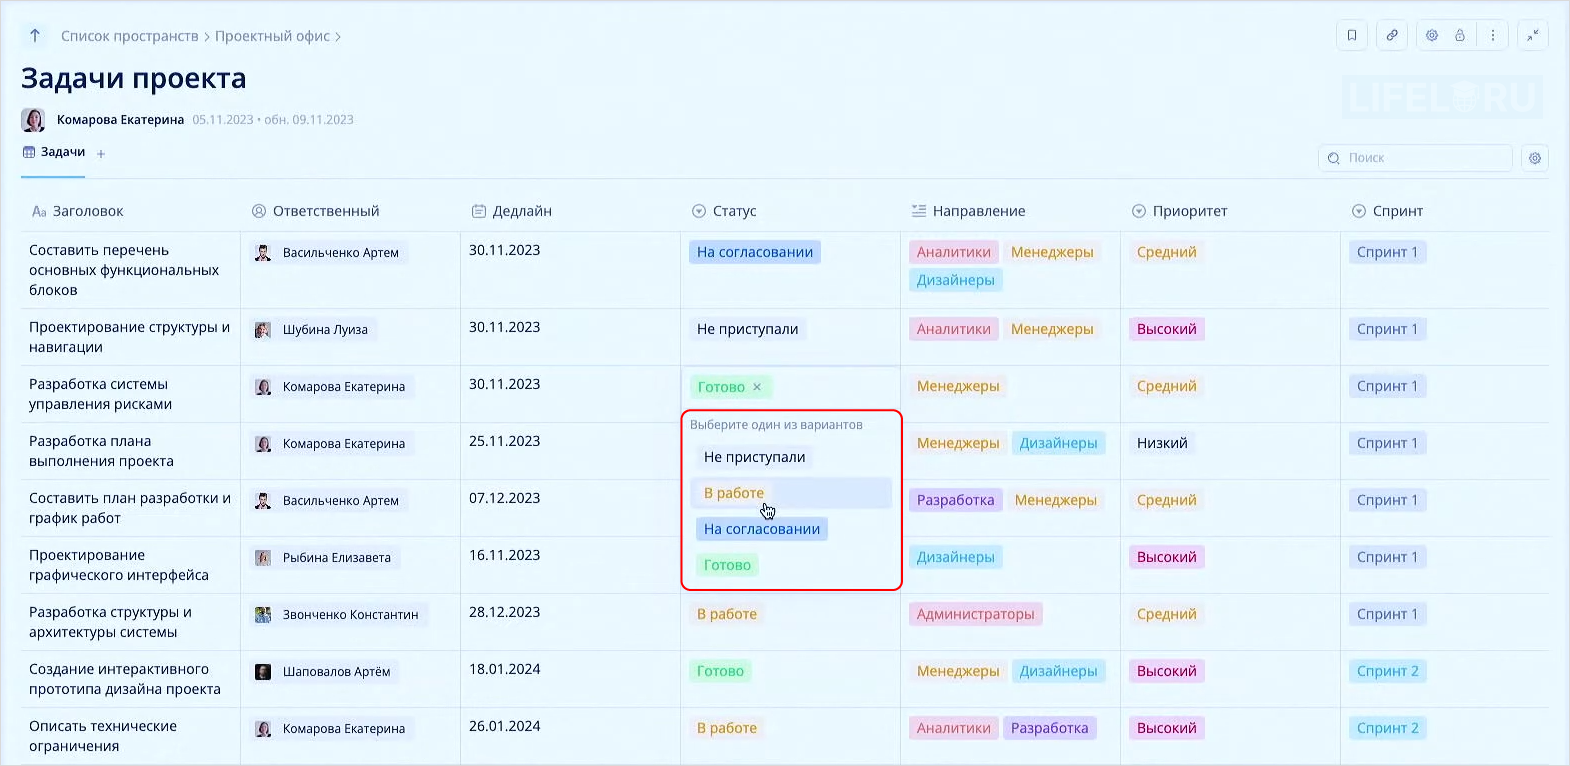Click Аналитики tag in first row
1570x766 pixels.
954,252
